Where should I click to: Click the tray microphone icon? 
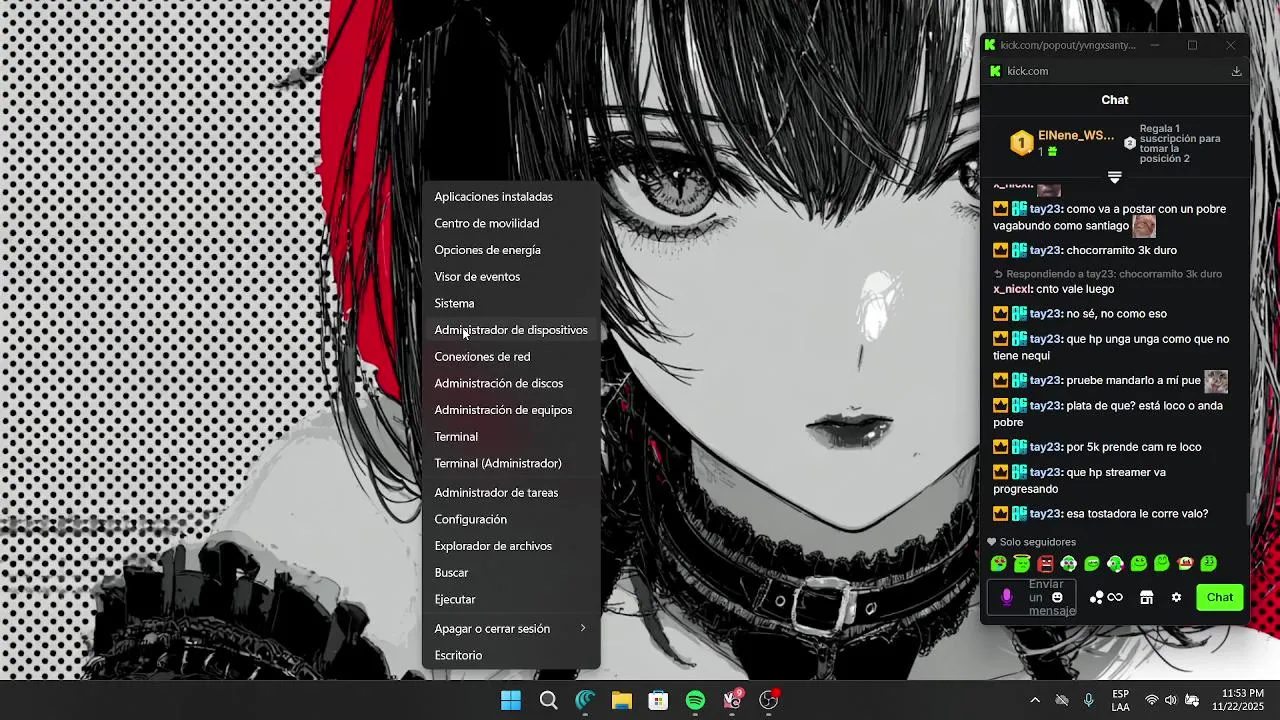pyautogui.click(x=1089, y=700)
